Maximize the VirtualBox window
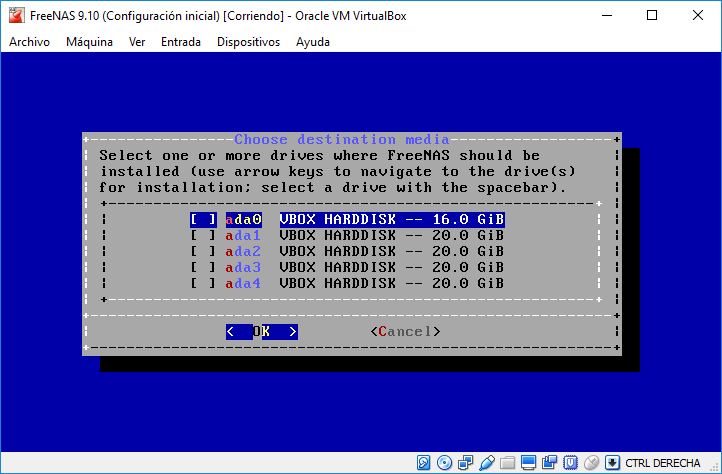The height and width of the screenshot is (474, 722). click(x=652, y=15)
